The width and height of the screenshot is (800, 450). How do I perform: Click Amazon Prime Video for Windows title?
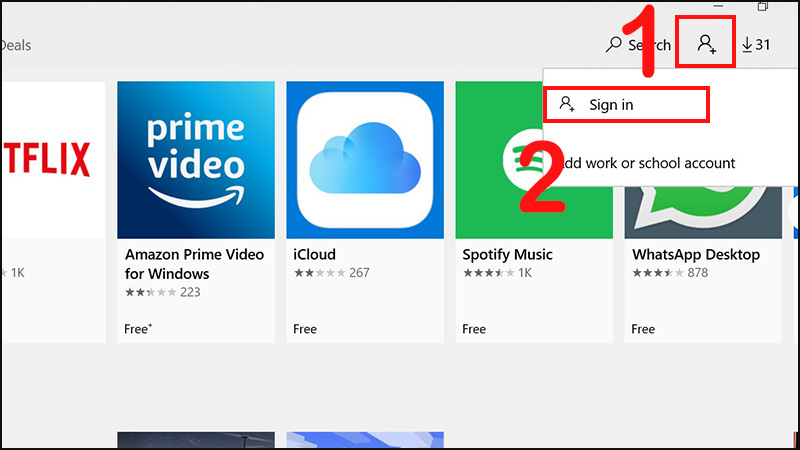(x=194, y=264)
